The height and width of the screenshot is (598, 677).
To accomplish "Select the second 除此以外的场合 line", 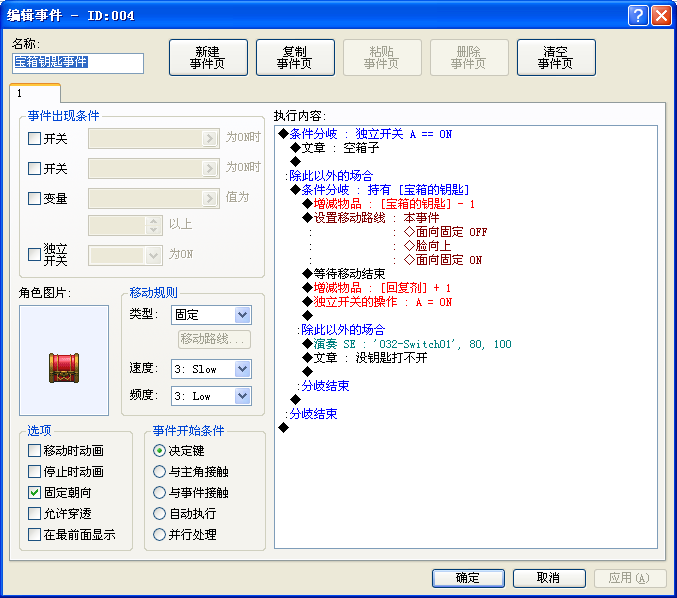I will pyautogui.click(x=341, y=330).
